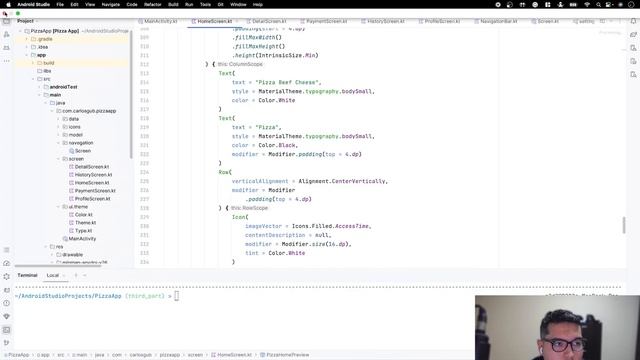Screen dimensions: 640x360
Task: Open the Android Studio application menu
Action: [x=33, y=4]
